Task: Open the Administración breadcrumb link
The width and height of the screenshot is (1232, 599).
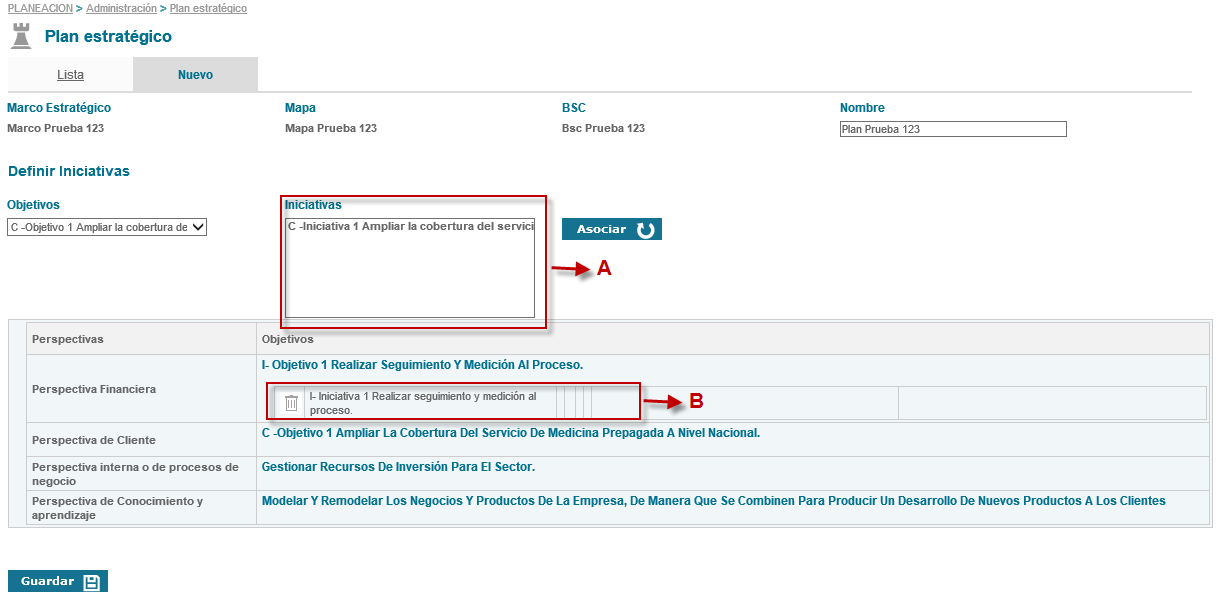Action: (121, 8)
